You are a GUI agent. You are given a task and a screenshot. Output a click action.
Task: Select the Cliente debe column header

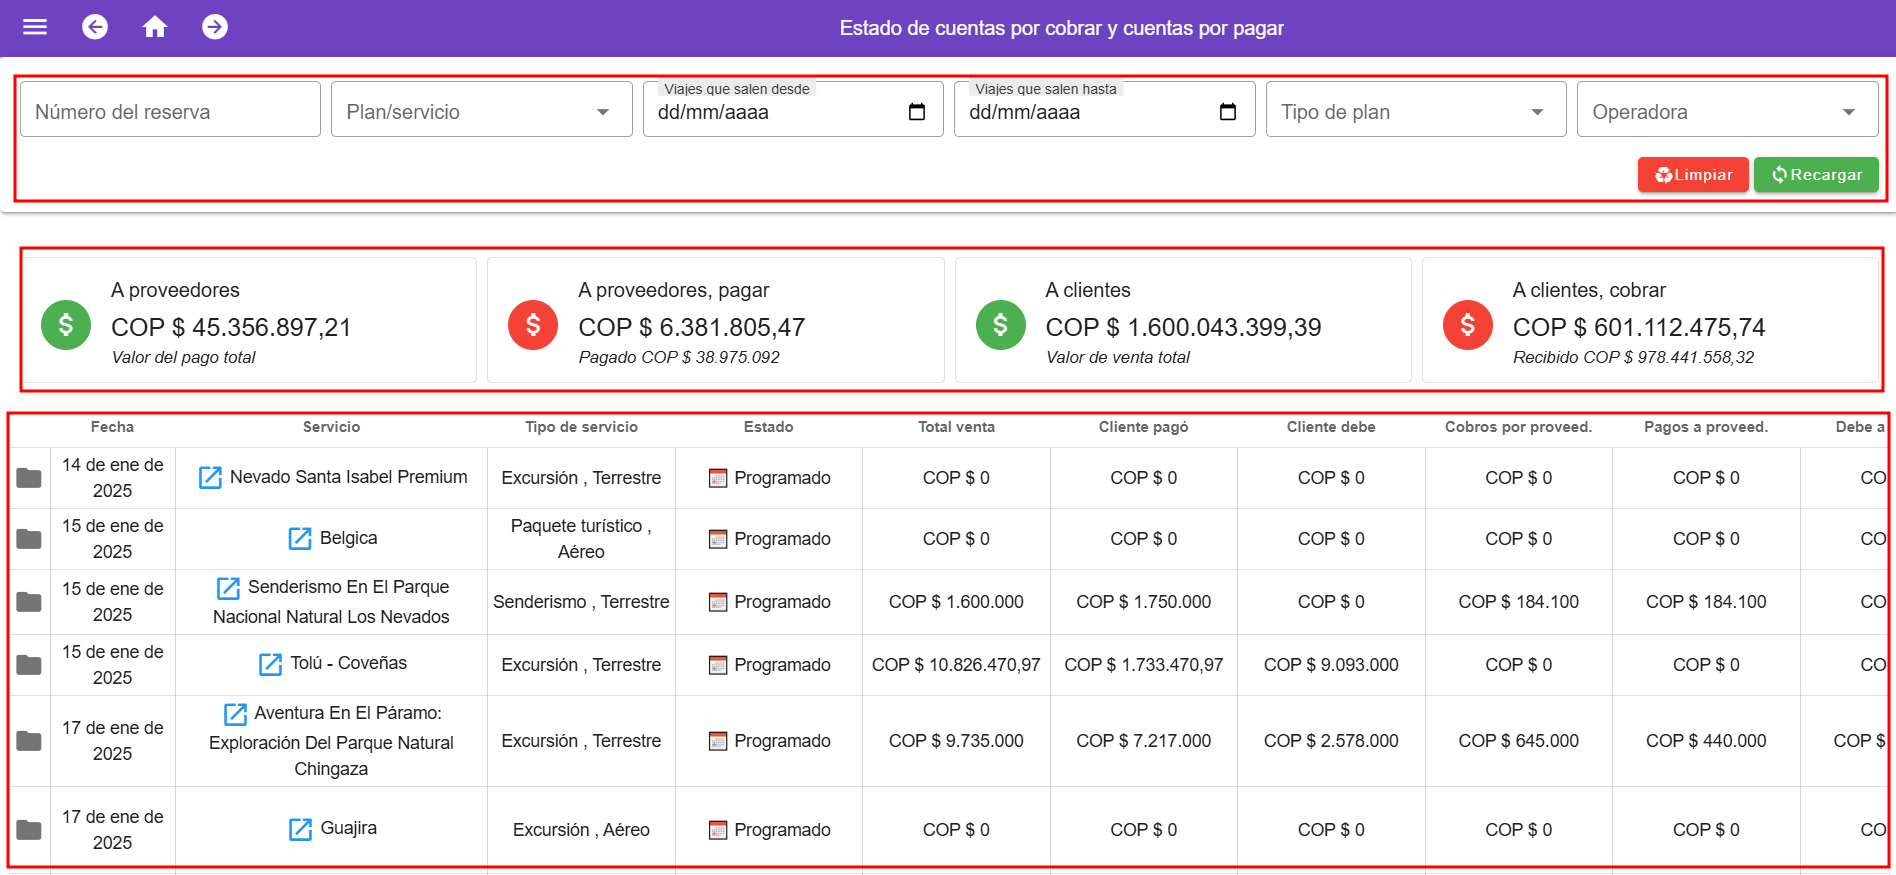pos(1330,427)
